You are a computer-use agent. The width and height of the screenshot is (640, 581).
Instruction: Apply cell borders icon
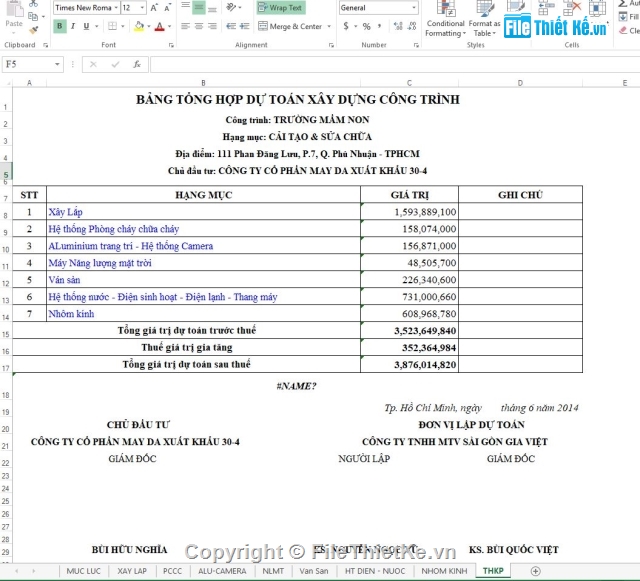[x=112, y=26]
